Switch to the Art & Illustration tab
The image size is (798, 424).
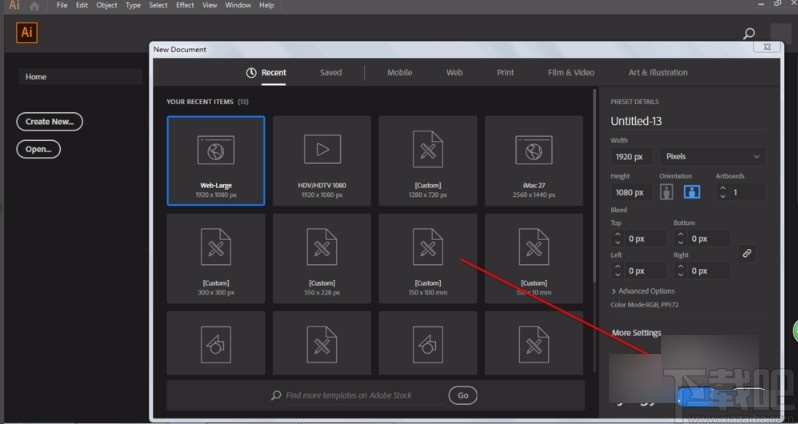coord(658,72)
